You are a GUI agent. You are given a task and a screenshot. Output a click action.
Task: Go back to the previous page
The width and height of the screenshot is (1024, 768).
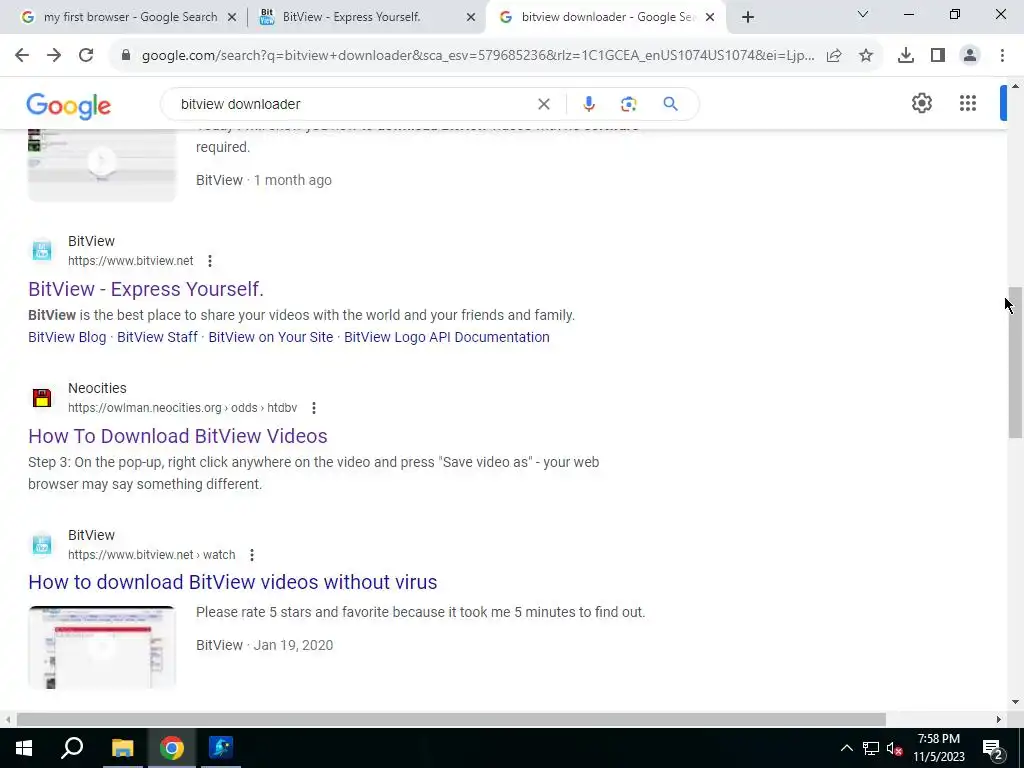point(22,56)
